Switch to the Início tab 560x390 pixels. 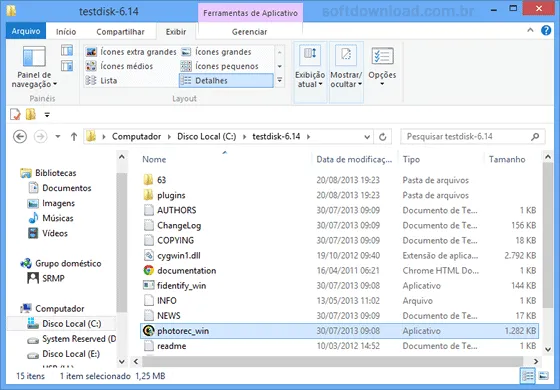pyautogui.click(x=66, y=32)
